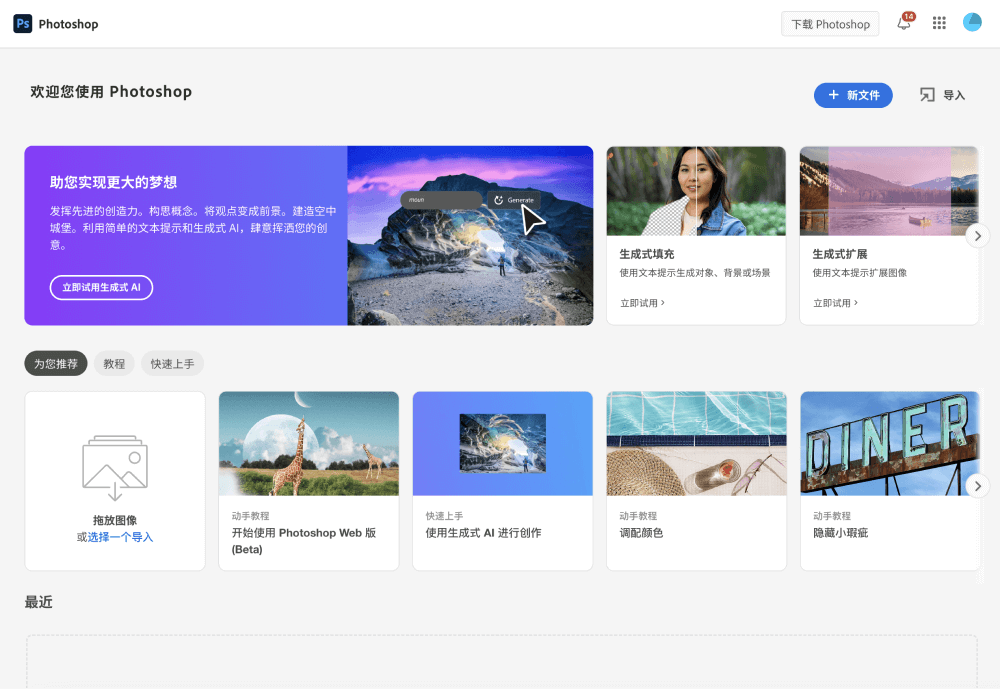1000x689 pixels.
Task: Select the 为您推荐 tab
Action: pyautogui.click(x=56, y=364)
